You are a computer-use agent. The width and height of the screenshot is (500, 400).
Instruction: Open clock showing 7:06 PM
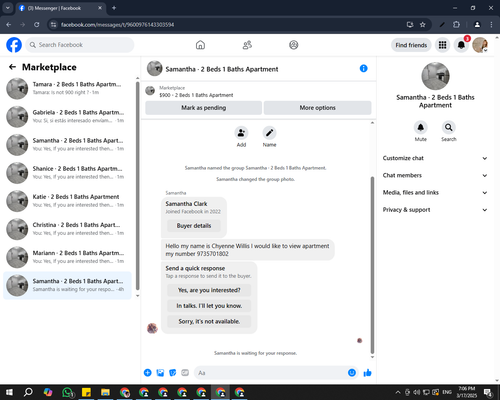tap(467, 392)
